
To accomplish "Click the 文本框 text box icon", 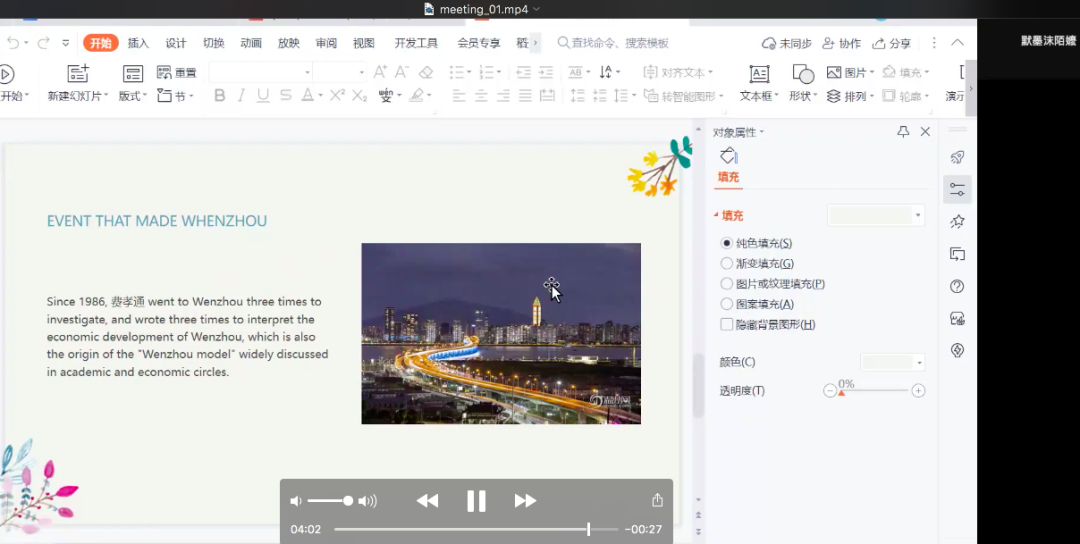I will (759, 74).
